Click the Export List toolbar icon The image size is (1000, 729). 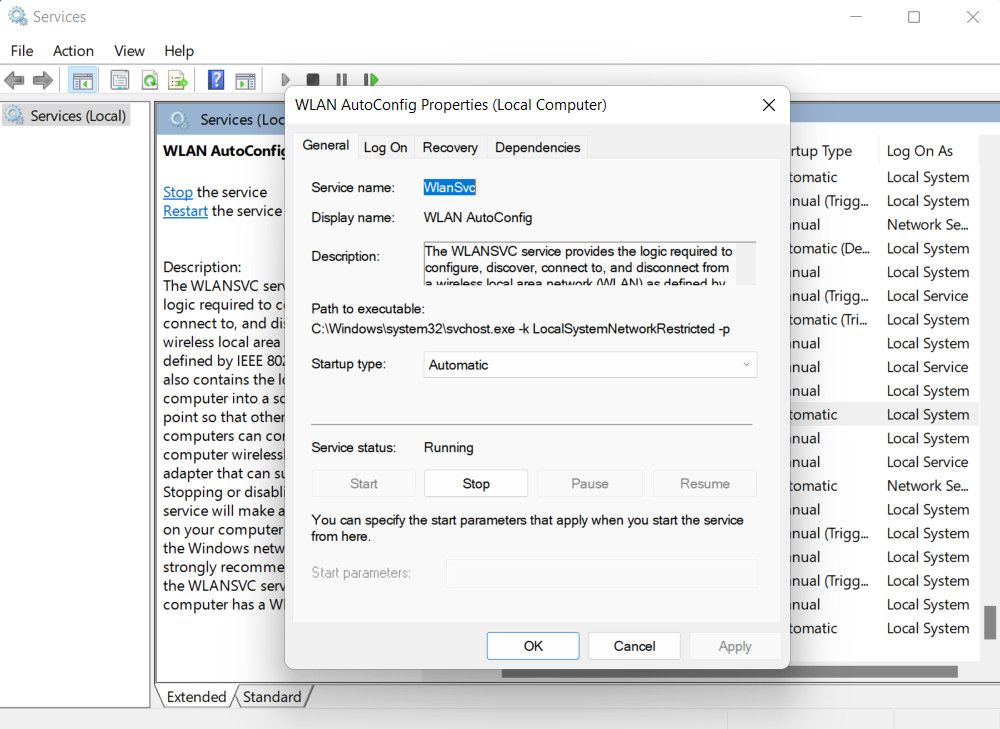(x=178, y=80)
